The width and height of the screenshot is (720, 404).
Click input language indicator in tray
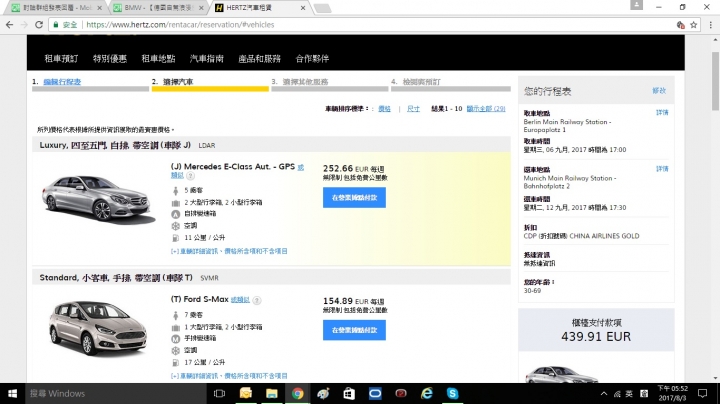pos(629,394)
